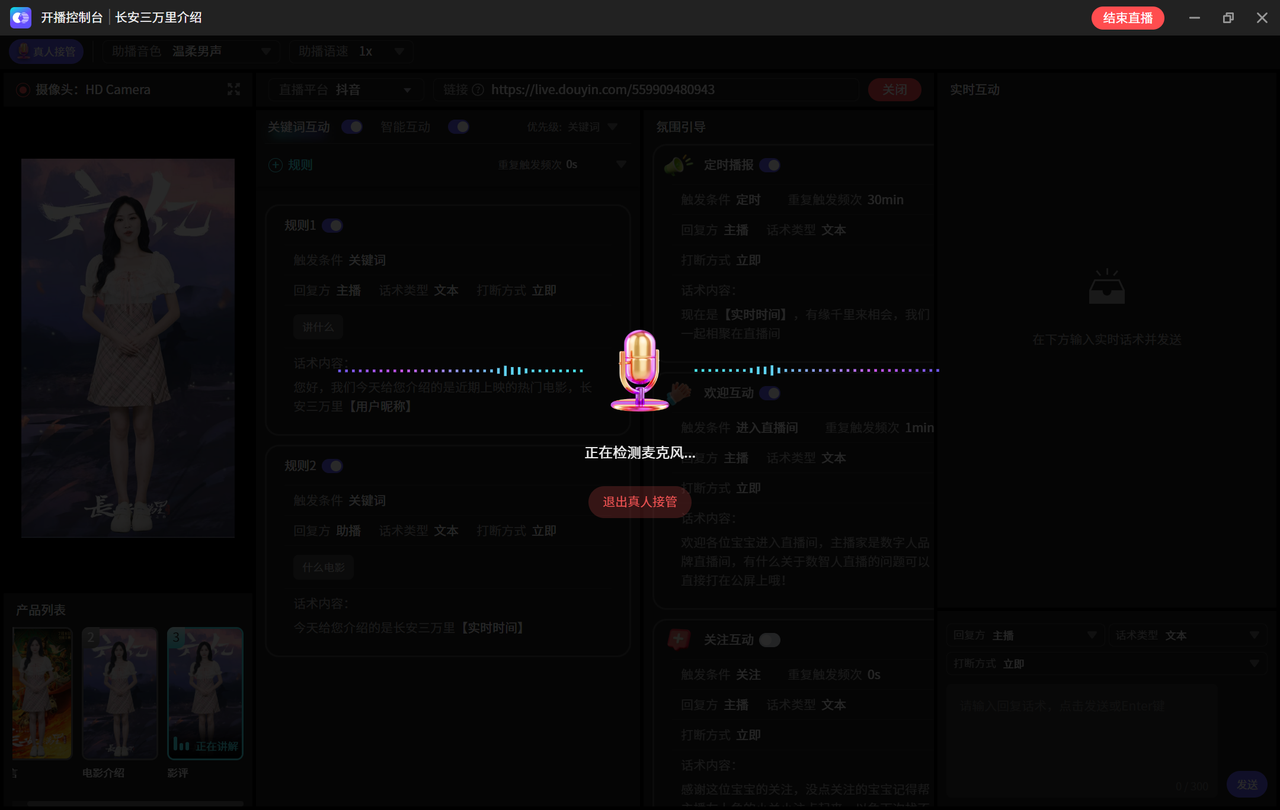
Task: Toggle the 关键词互动 switch
Action: click(352, 127)
